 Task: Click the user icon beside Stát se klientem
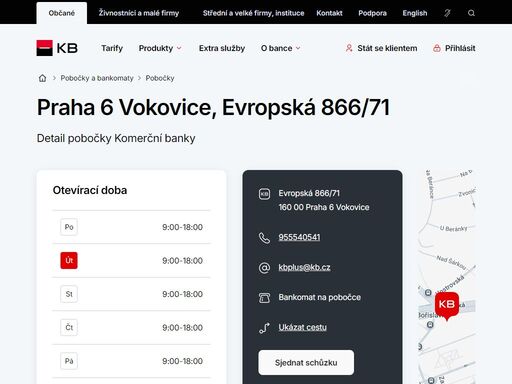click(x=349, y=48)
